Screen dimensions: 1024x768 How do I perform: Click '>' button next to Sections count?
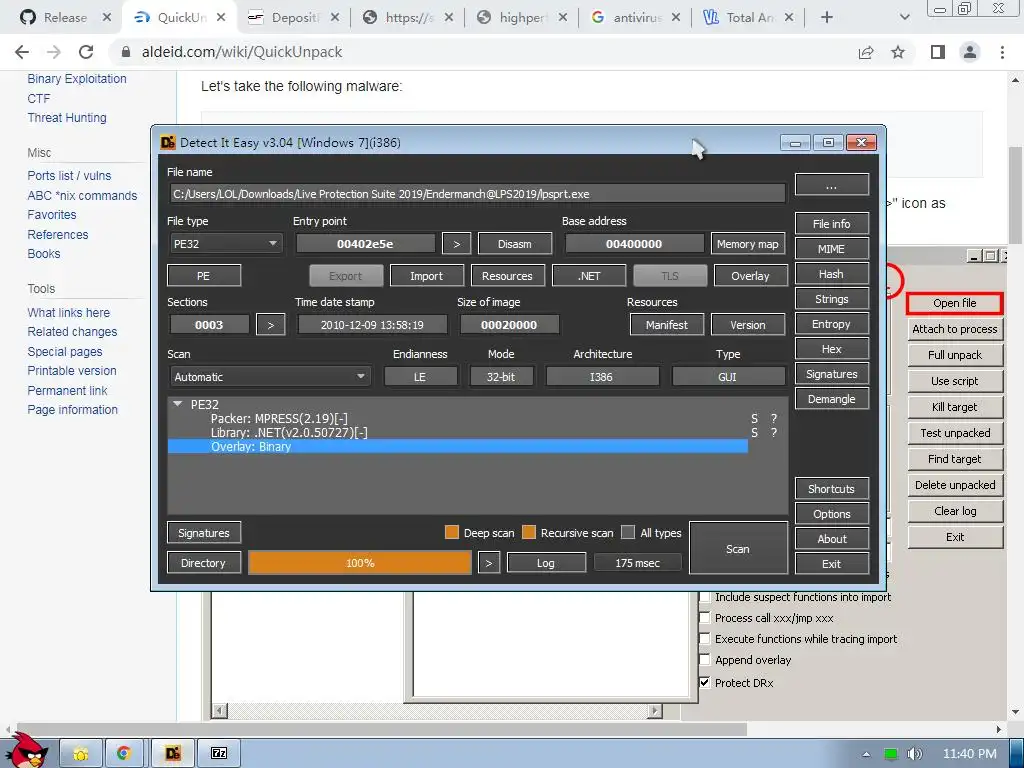tap(270, 325)
